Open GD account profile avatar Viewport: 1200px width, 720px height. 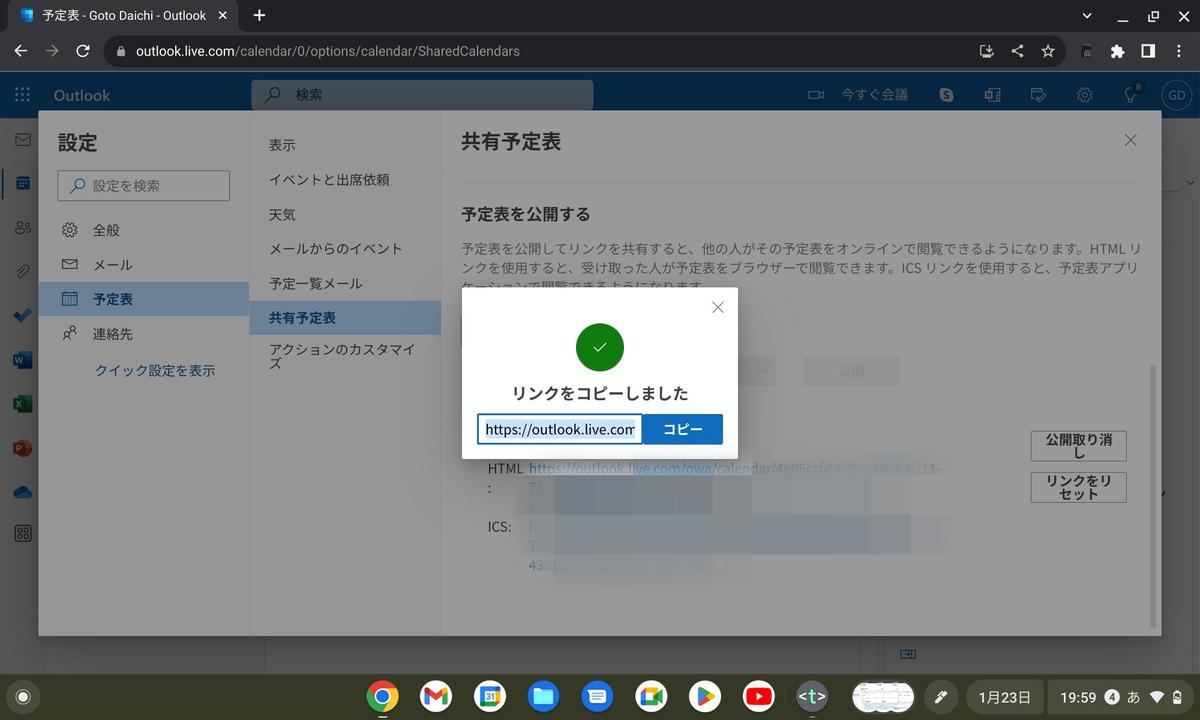pos(1177,95)
